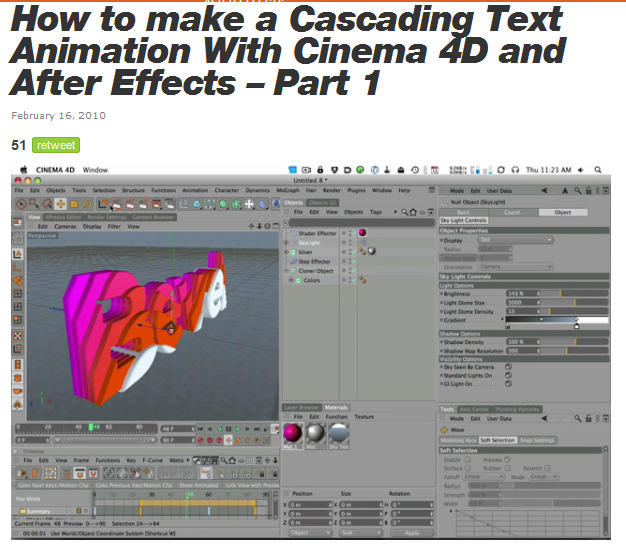The image size is (626, 548).
Task: Open the Selection menu
Action: 104,190
